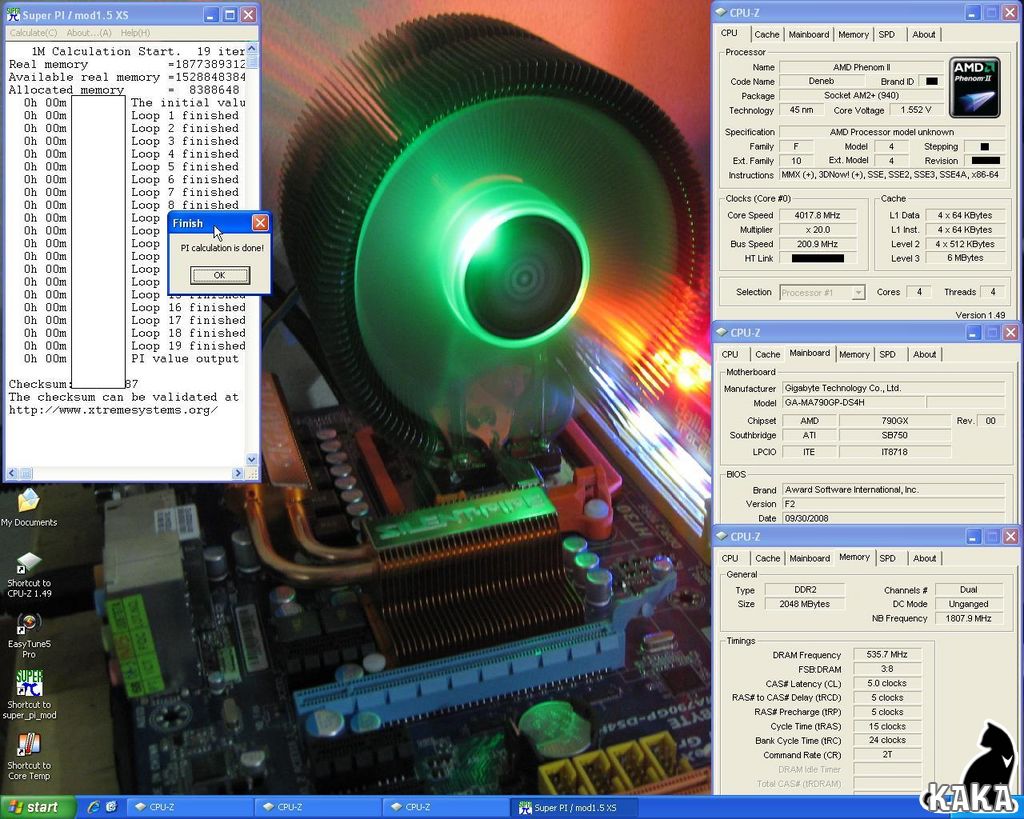Screen dimensions: 1024x819
Task: Open the Shortcut to CPU-Z 1.49 icon
Action: coord(29,573)
